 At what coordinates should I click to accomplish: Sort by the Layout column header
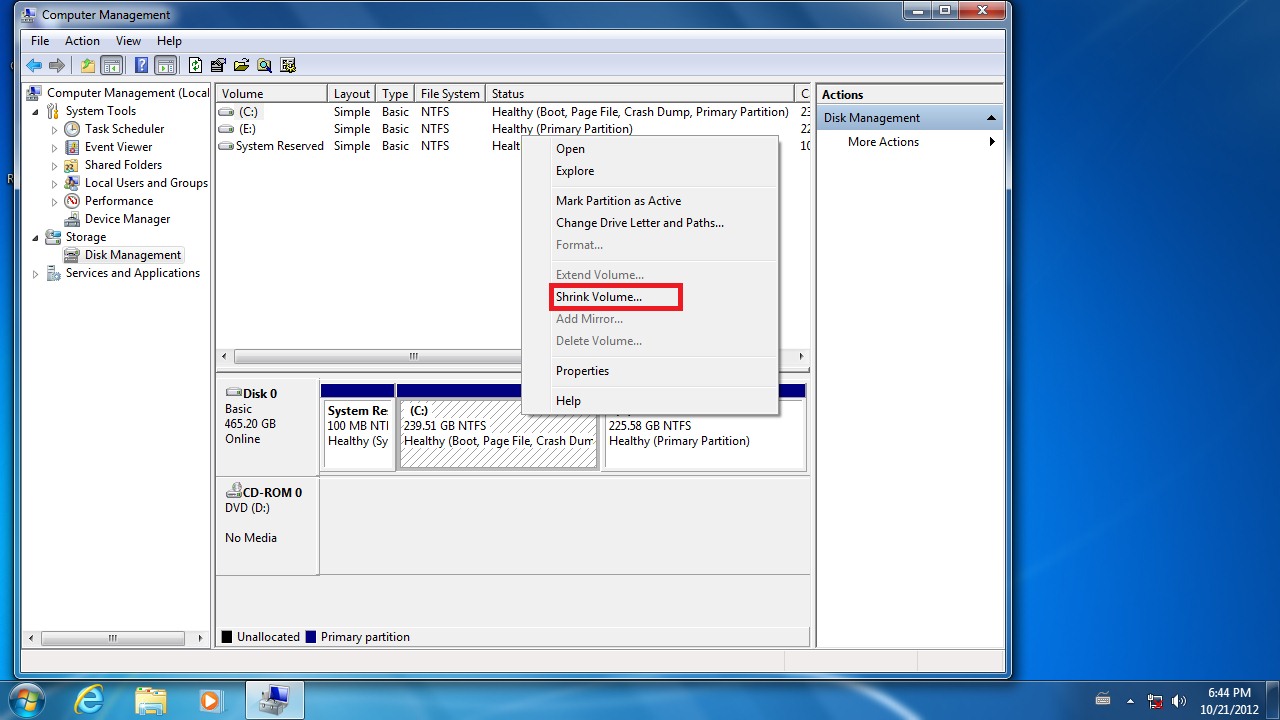pos(352,94)
